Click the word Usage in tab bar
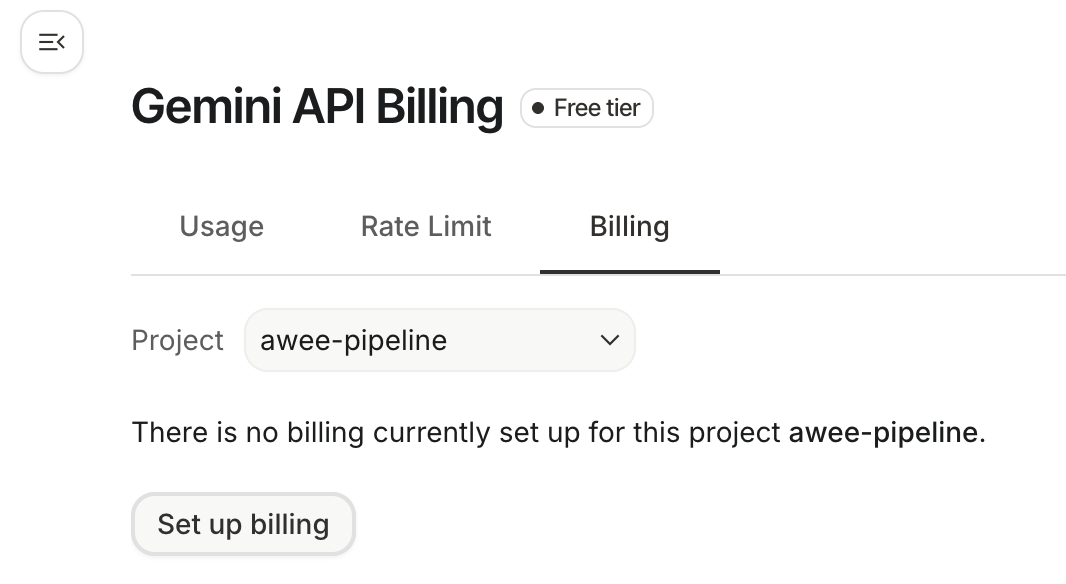This screenshot has width=1066, height=584. pyautogui.click(x=221, y=227)
